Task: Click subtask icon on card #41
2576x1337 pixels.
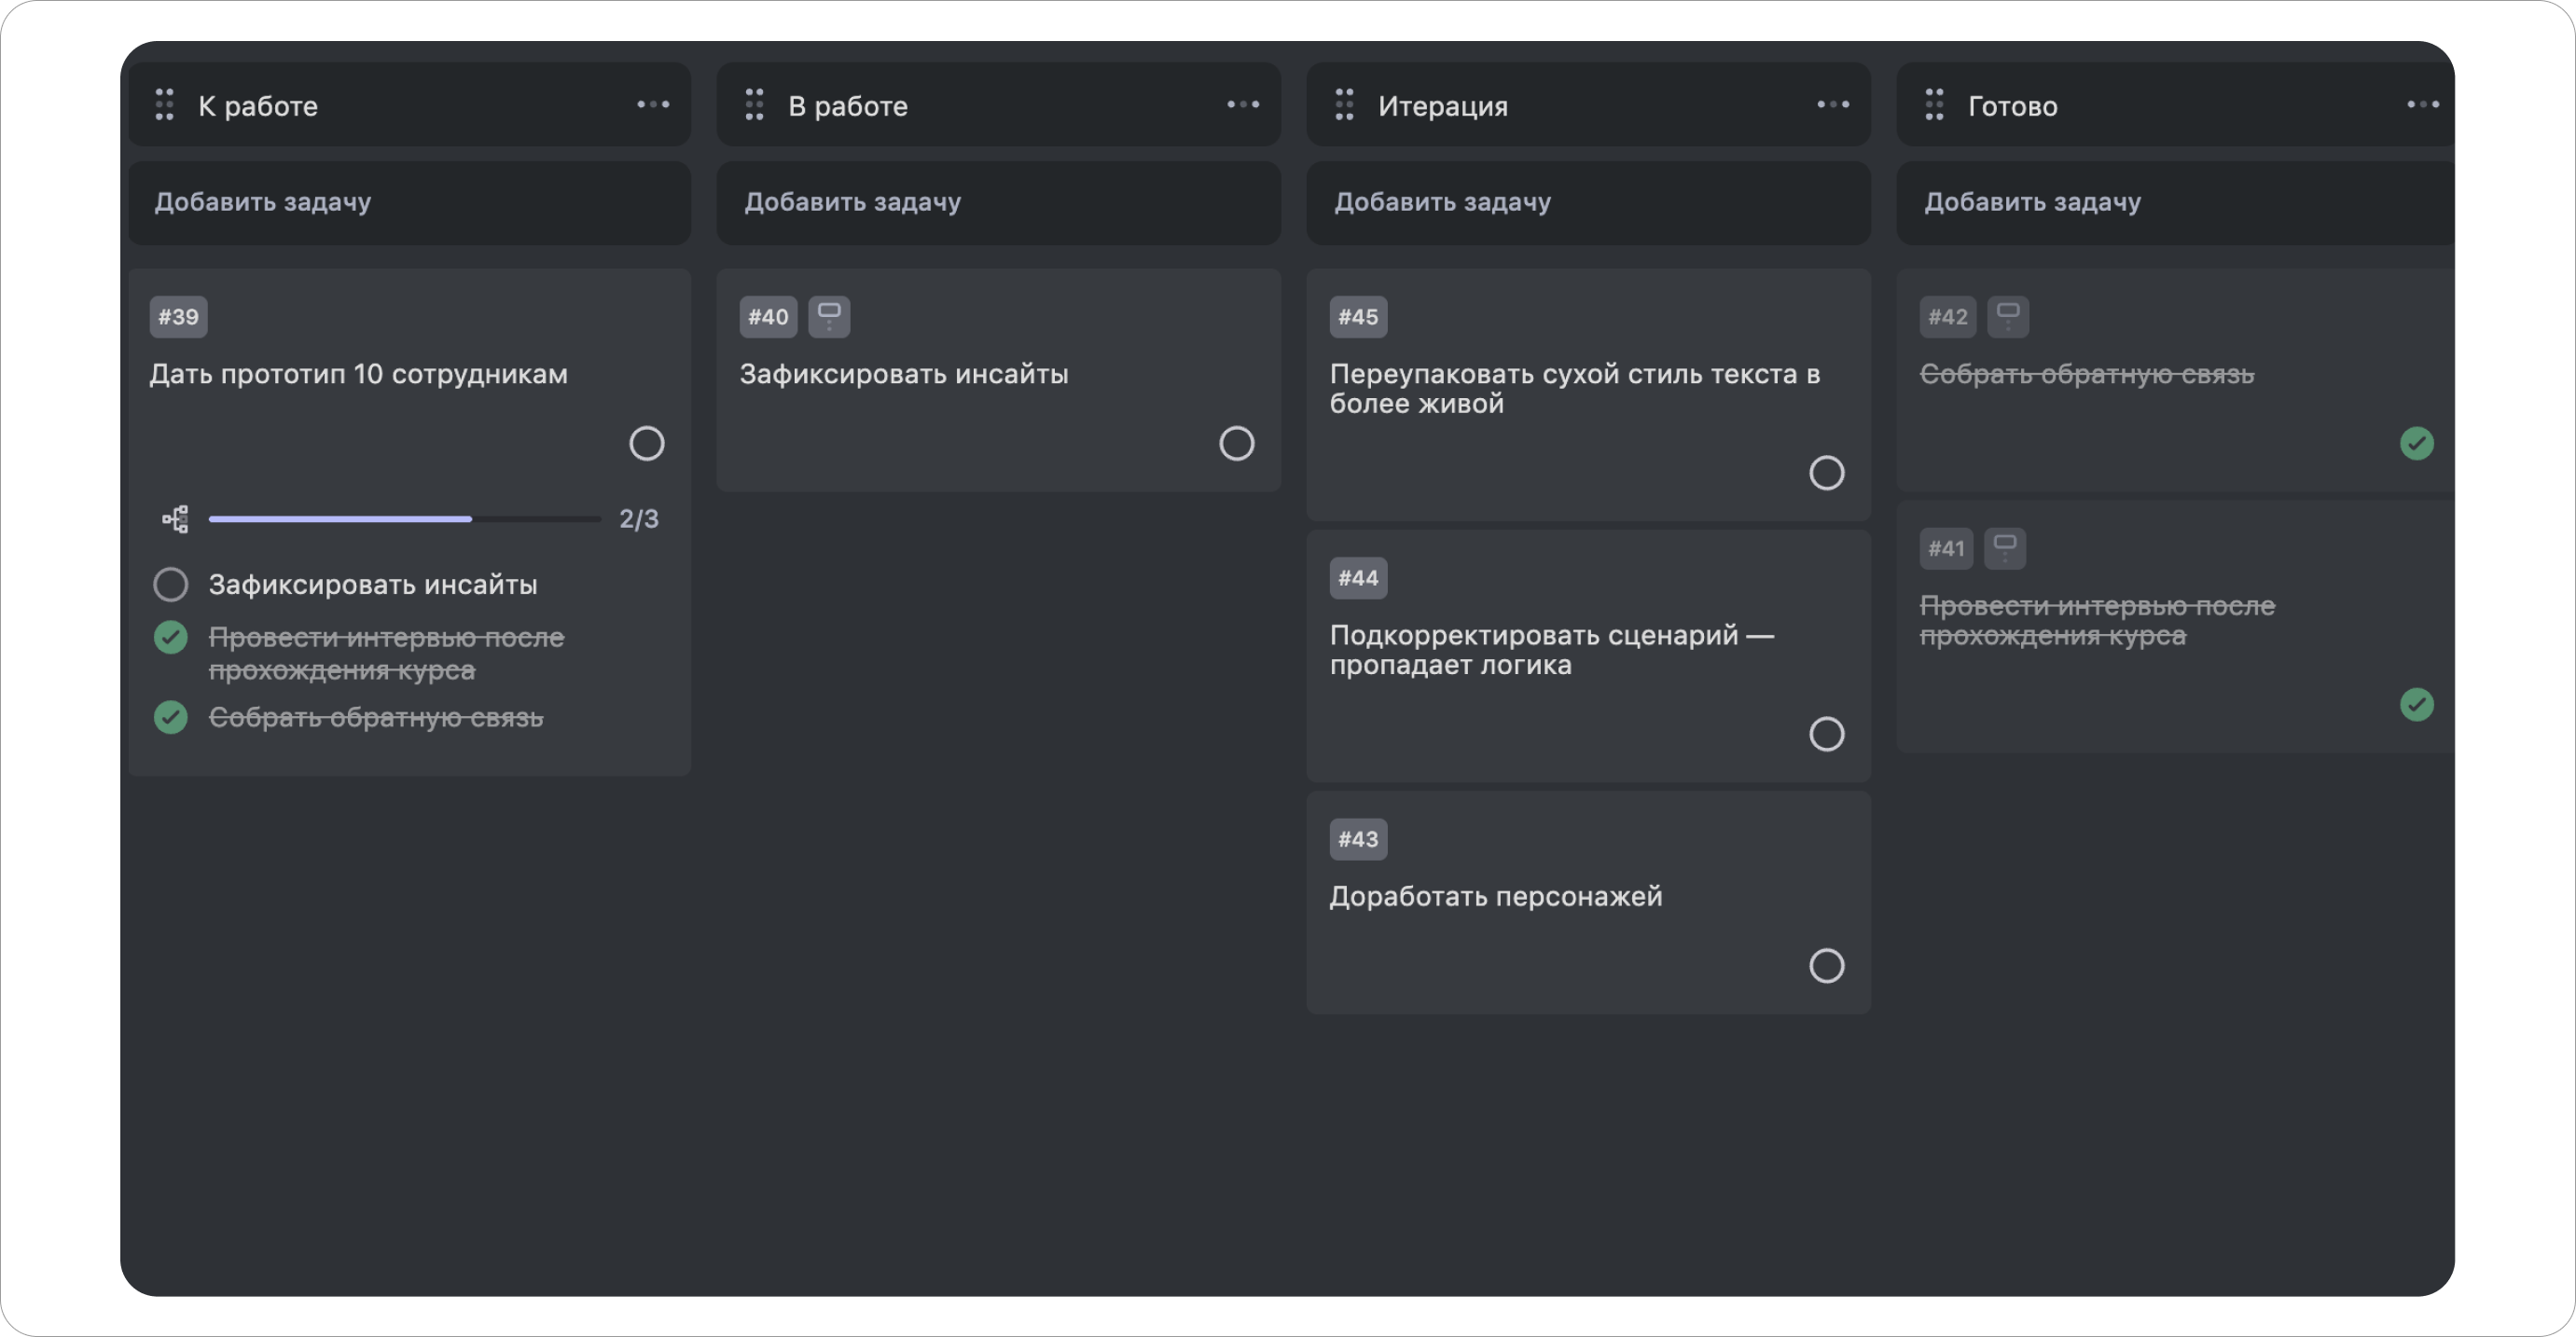Action: (x=2004, y=548)
